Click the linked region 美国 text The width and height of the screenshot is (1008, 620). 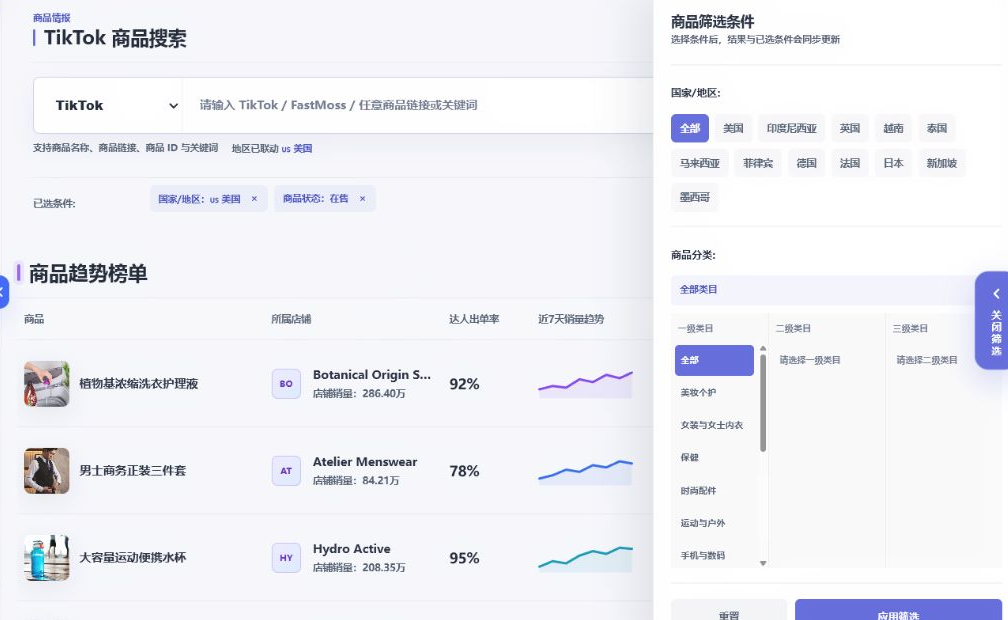tap(297, 149)
